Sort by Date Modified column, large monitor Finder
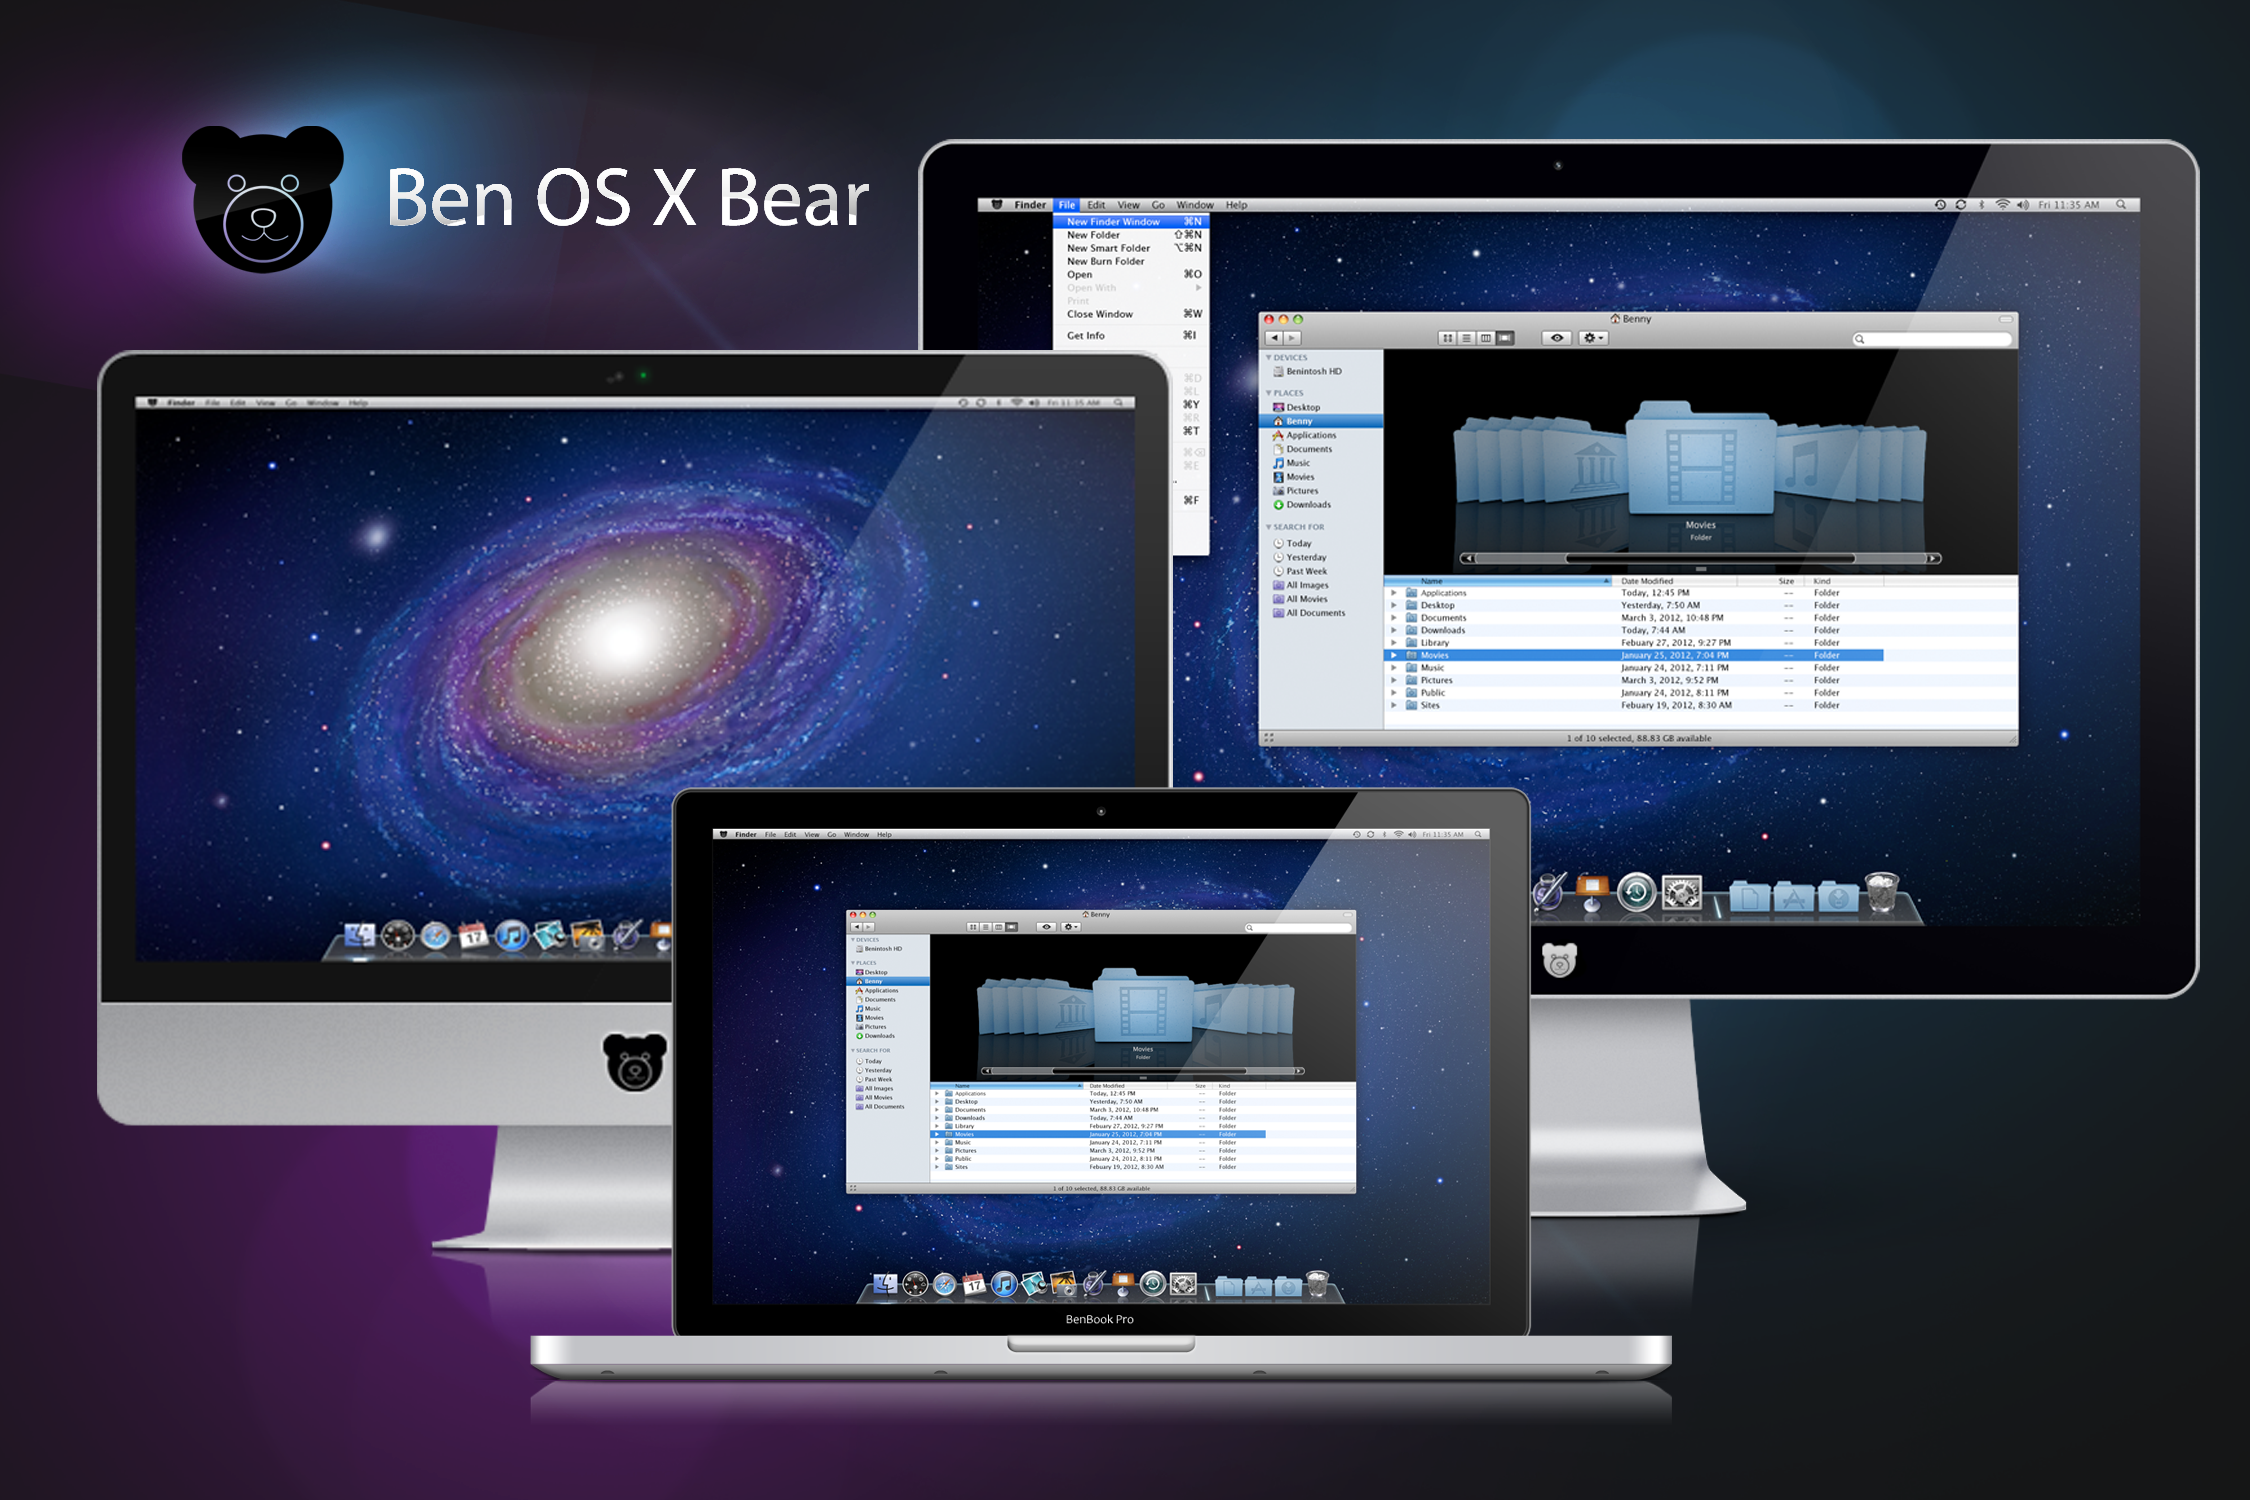The width and height of the screenshot is (2250, 1500). click(x=1675, y=581)
